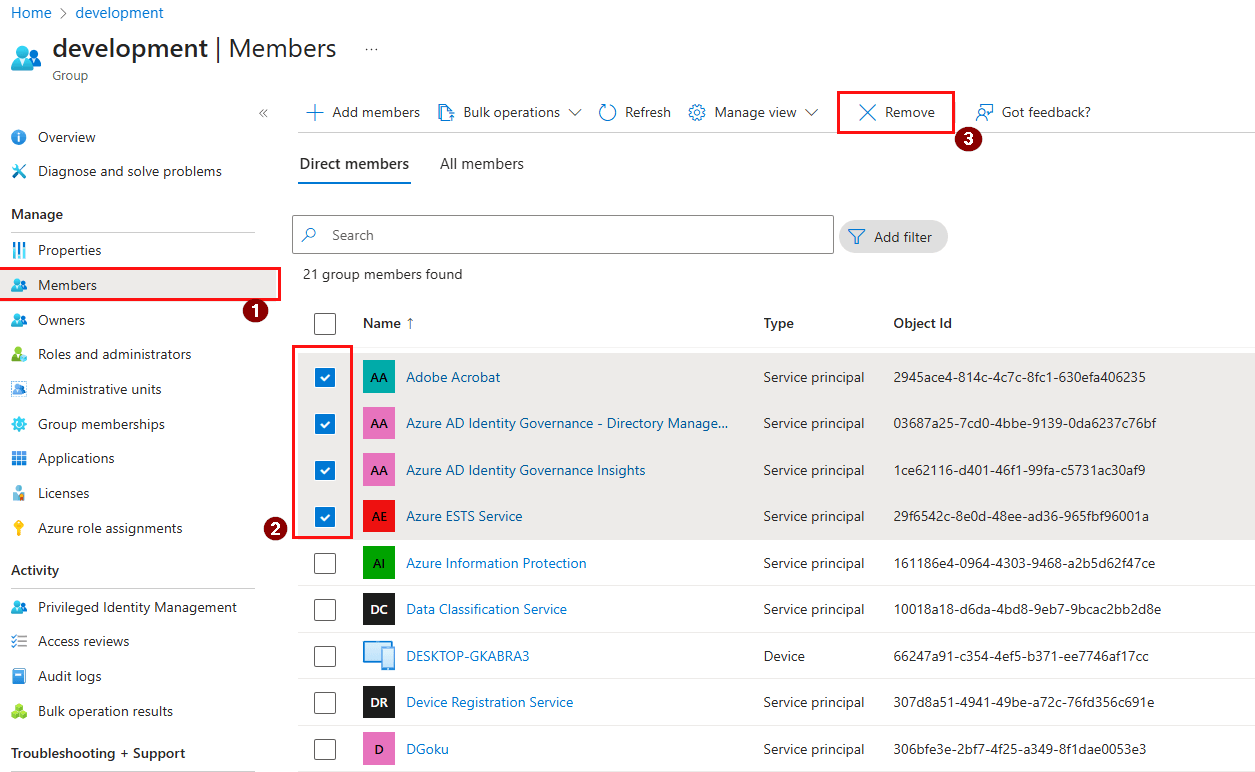
Task: Check the Azure Information Protection checkbox
Action: point(324,563)
